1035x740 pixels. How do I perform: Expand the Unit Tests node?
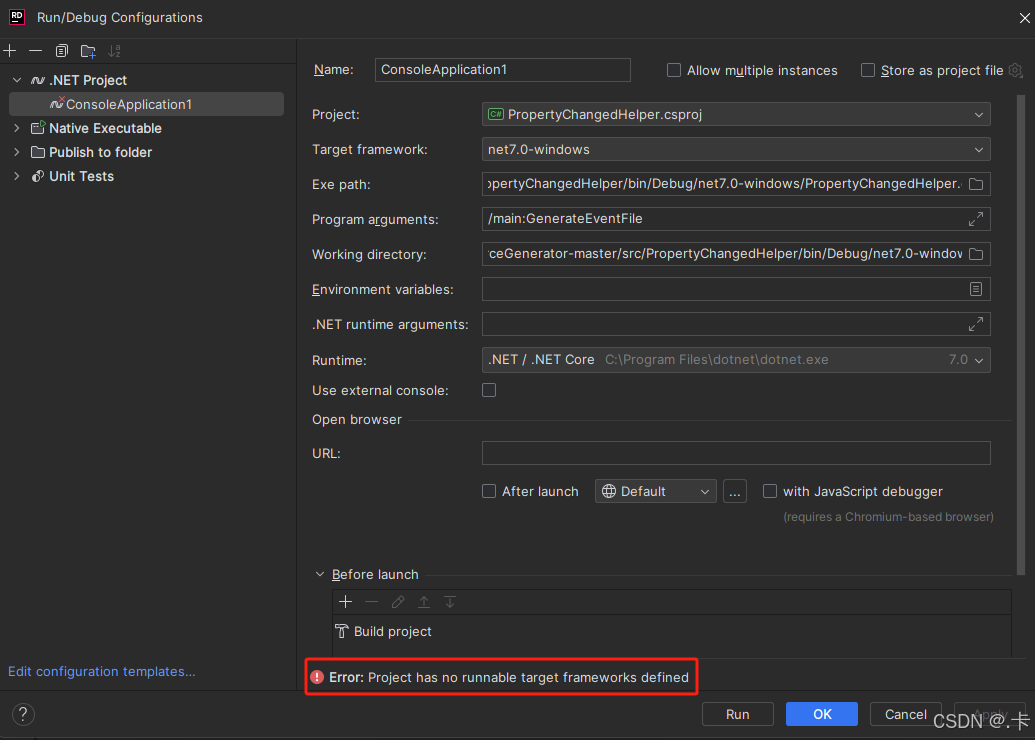17,176
